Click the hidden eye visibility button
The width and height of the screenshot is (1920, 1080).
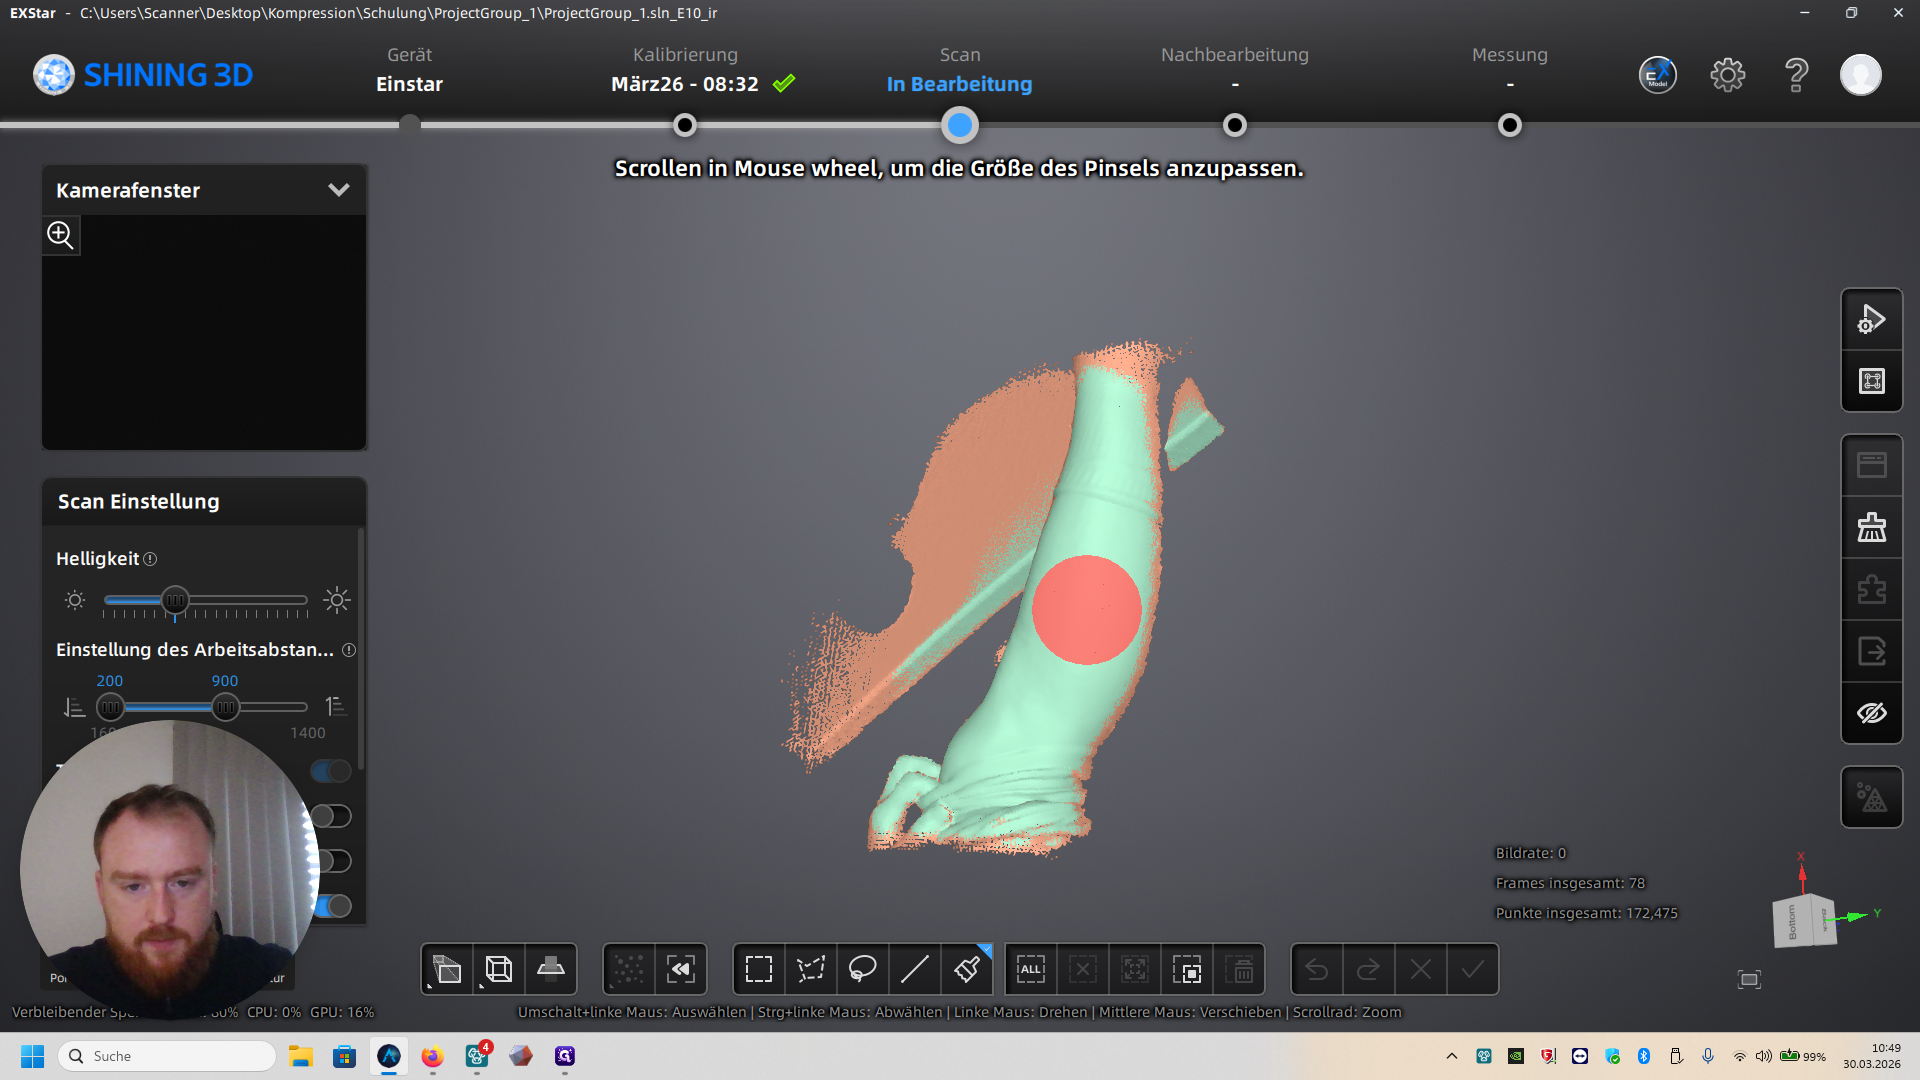(1871, 713)
